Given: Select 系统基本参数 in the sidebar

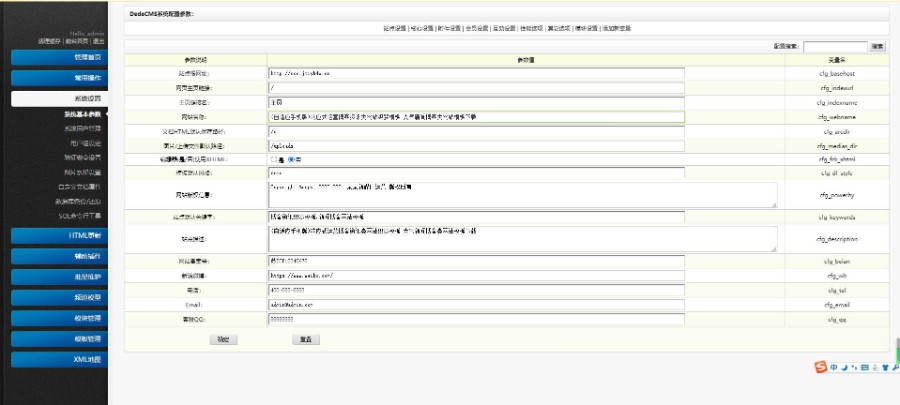Looking at the screenshot, I should tap(82, 114).
